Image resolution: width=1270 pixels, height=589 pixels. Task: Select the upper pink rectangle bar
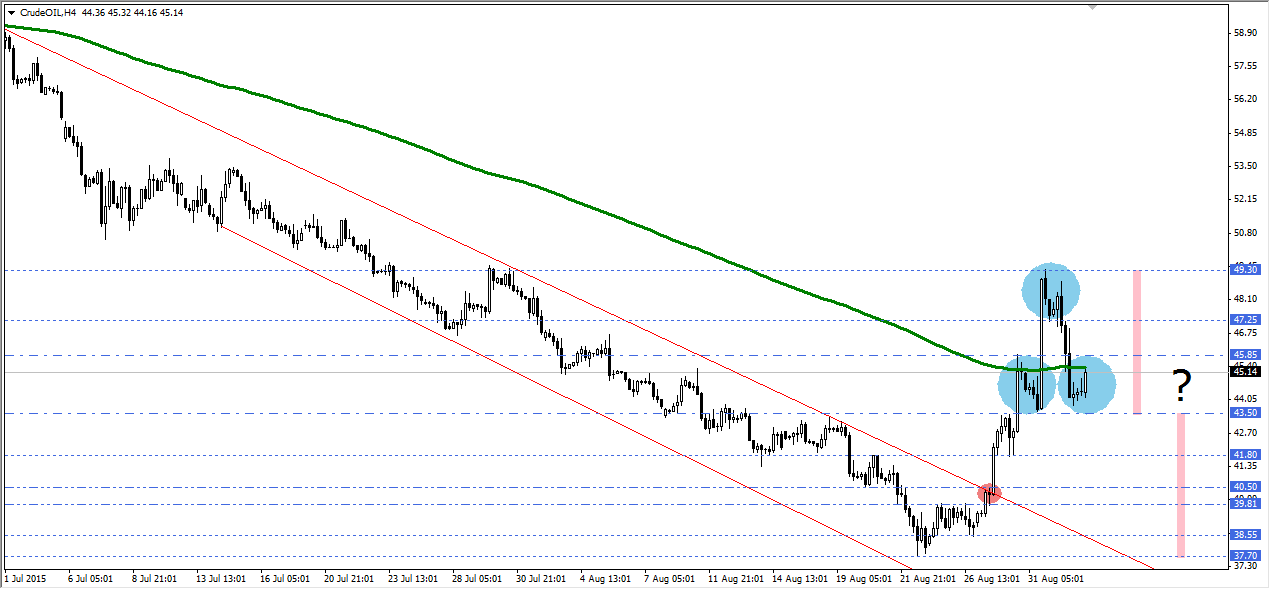tap(1137, 340)
